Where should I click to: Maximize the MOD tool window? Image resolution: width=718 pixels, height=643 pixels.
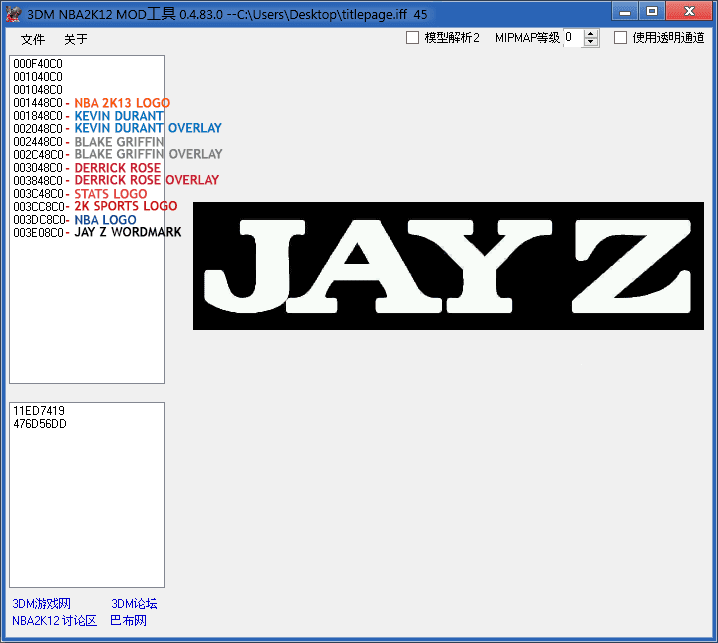click(x=652, y=11)
